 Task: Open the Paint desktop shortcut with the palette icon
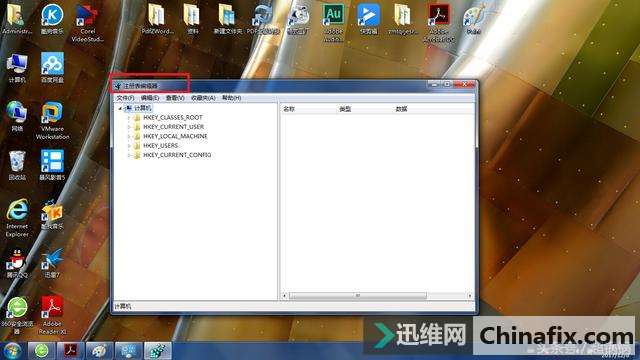click(474, 19)
